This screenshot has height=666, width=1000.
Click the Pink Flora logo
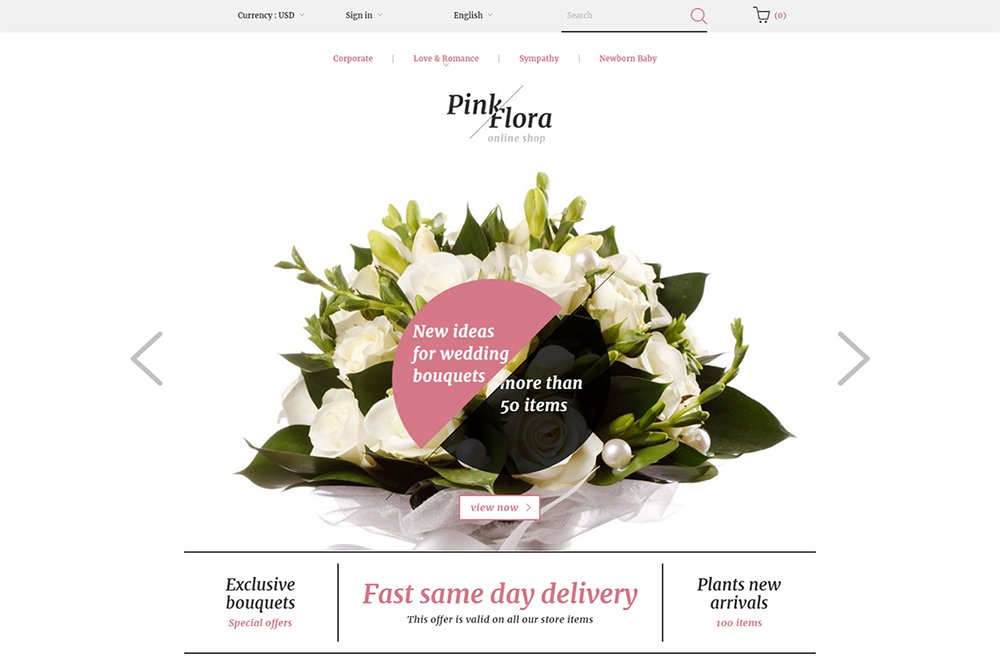(x=499, y=115)
